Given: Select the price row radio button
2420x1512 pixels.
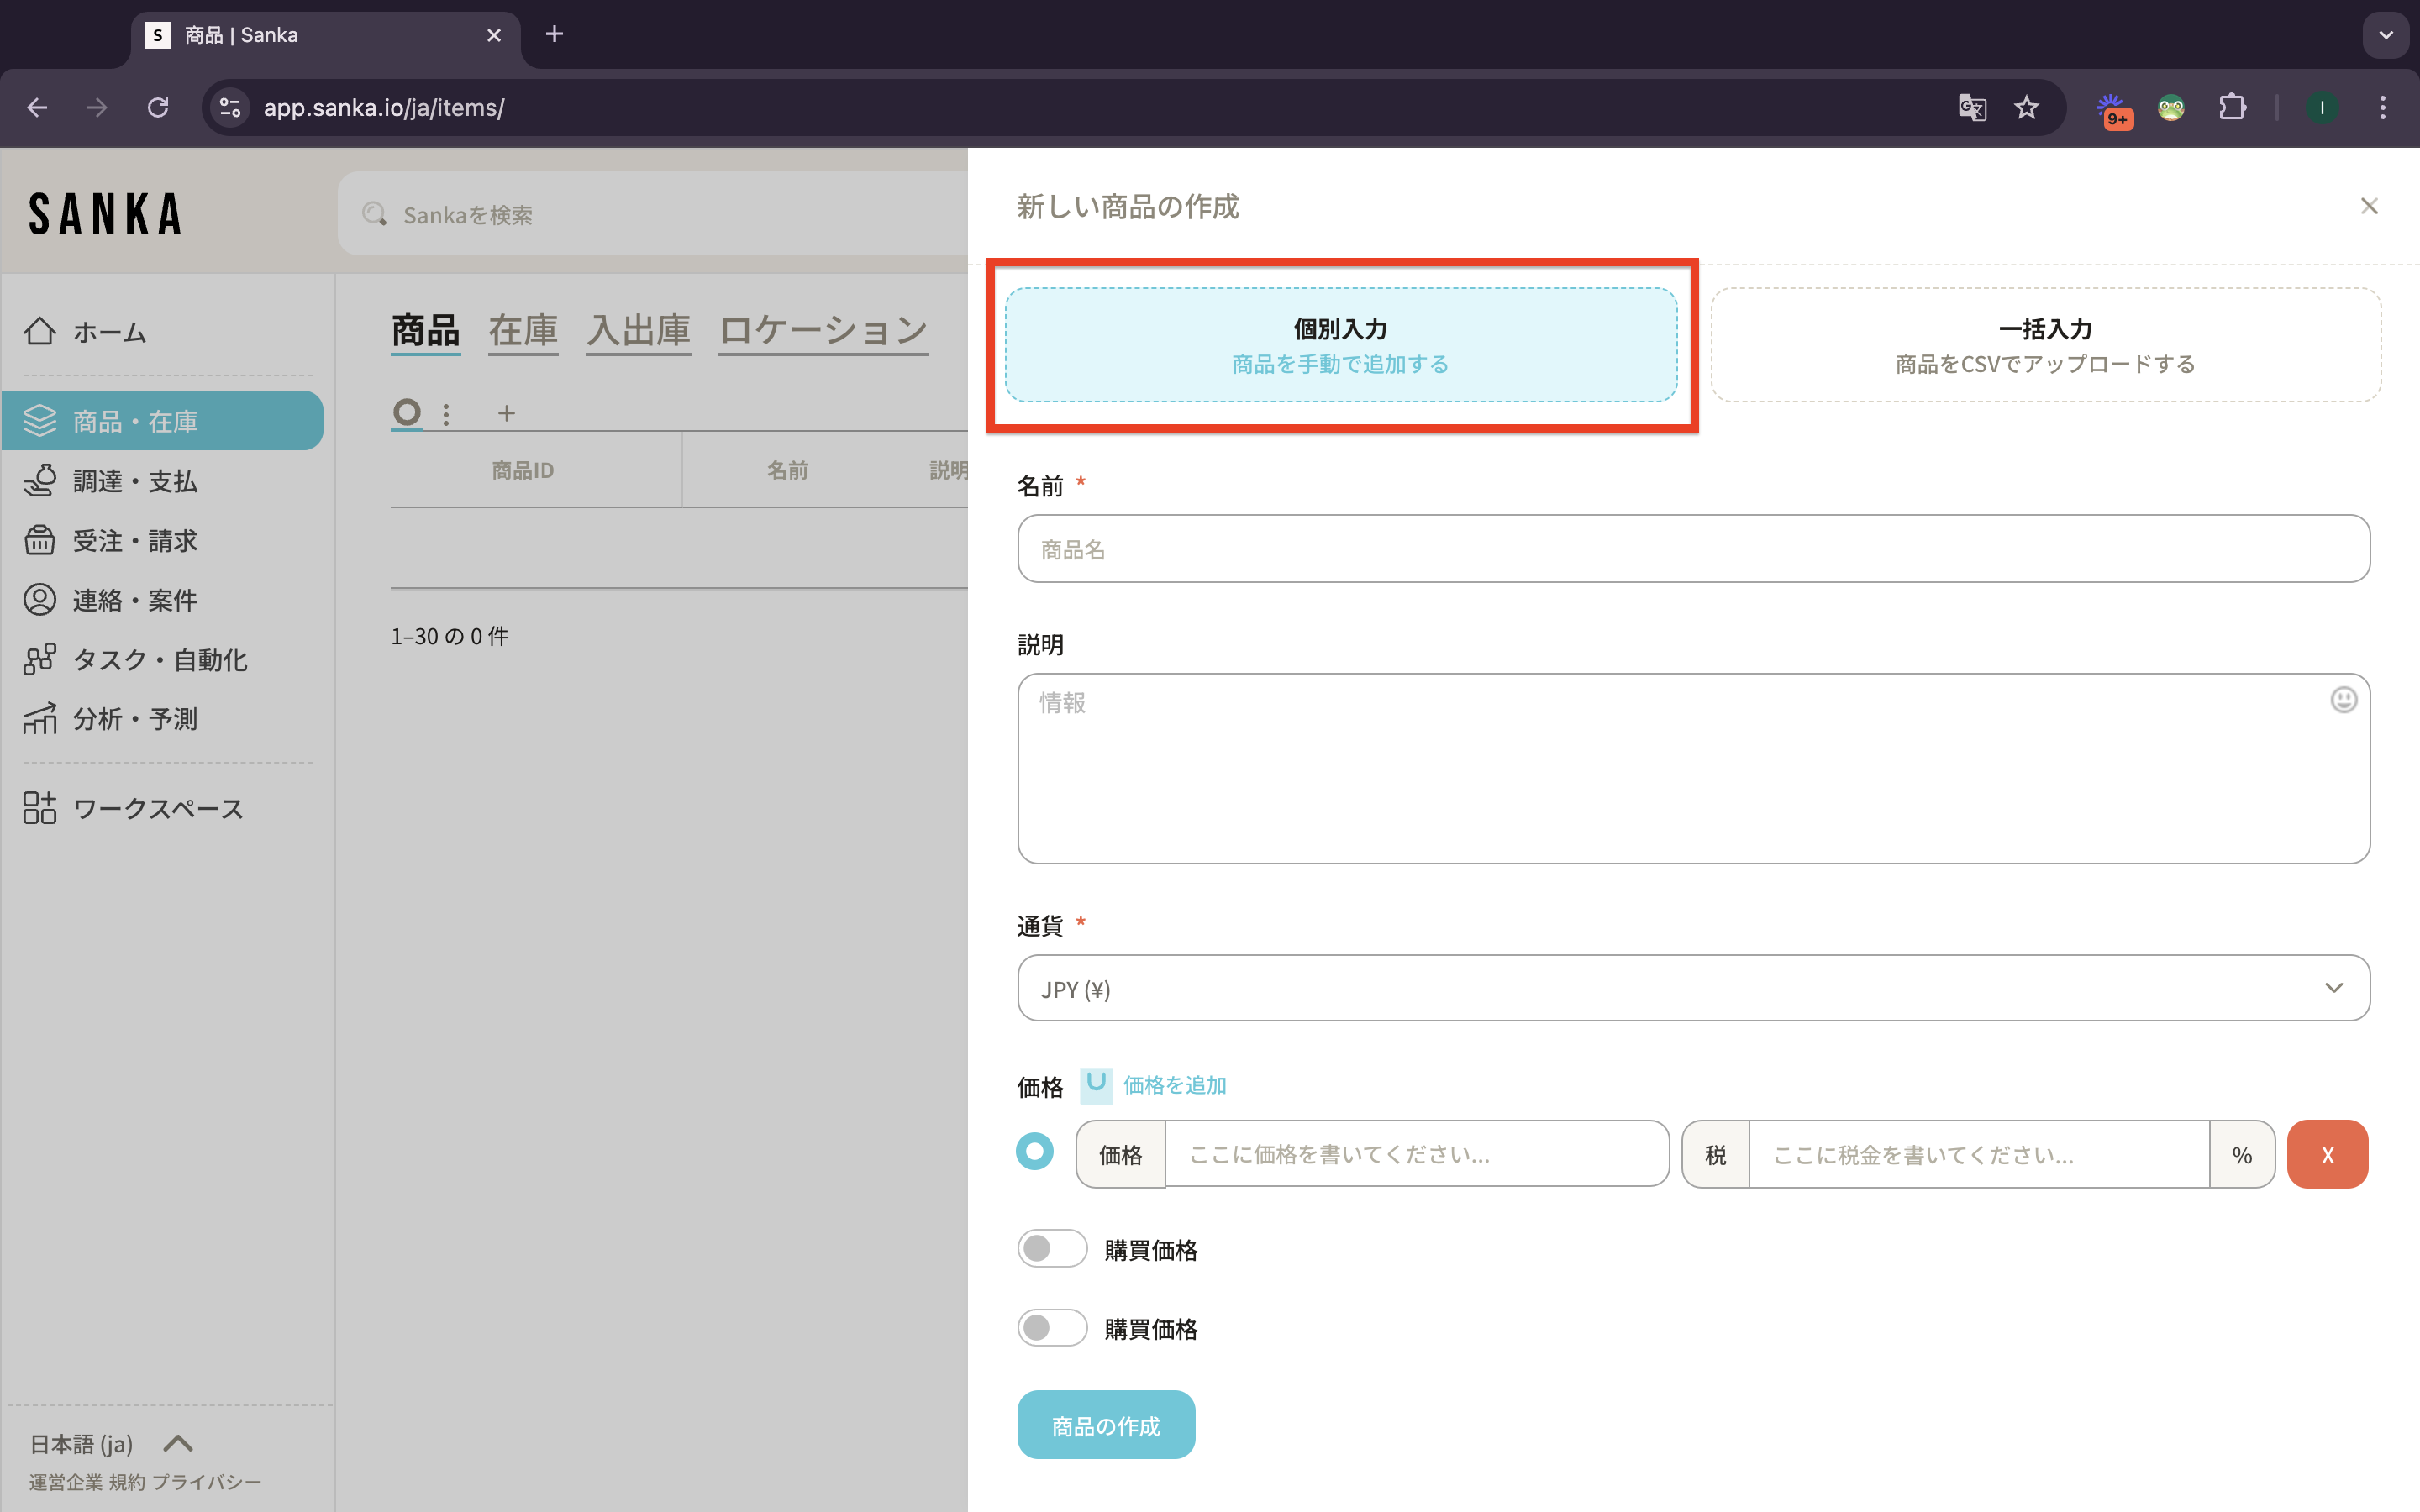Looking at the screenshot, I should pos(1035,1151).
